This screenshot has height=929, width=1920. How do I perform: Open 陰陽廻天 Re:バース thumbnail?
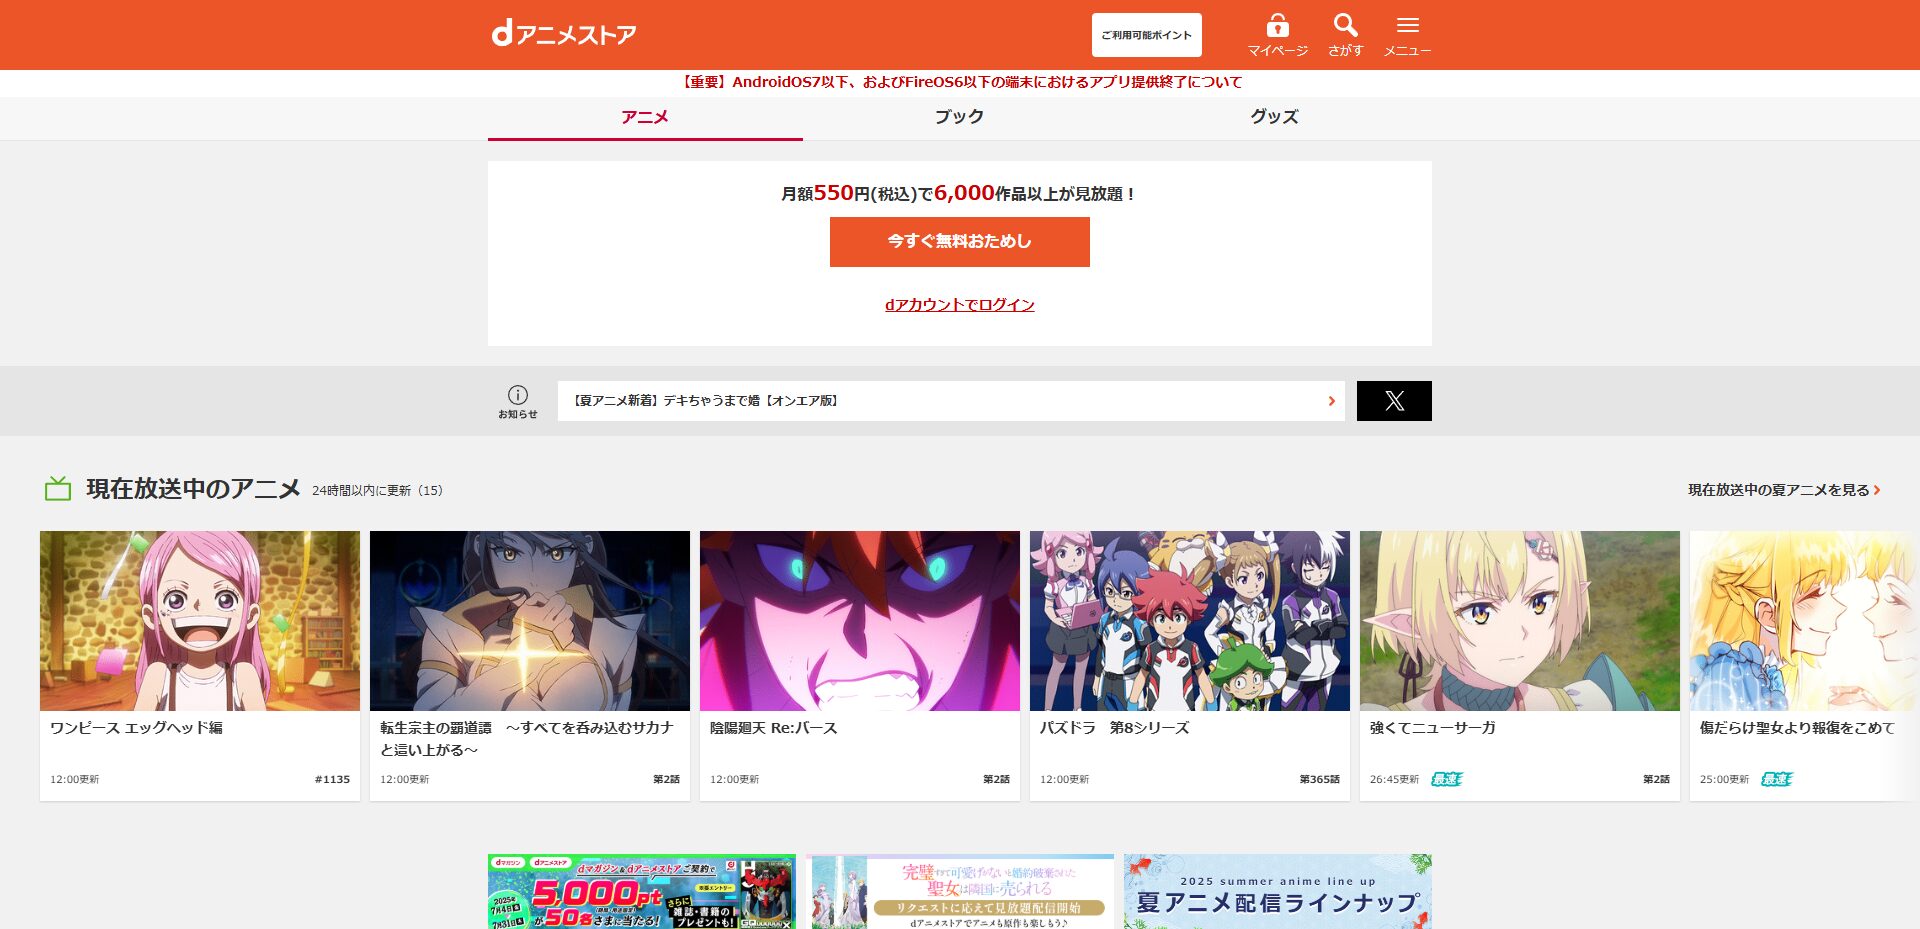point(860,621)
